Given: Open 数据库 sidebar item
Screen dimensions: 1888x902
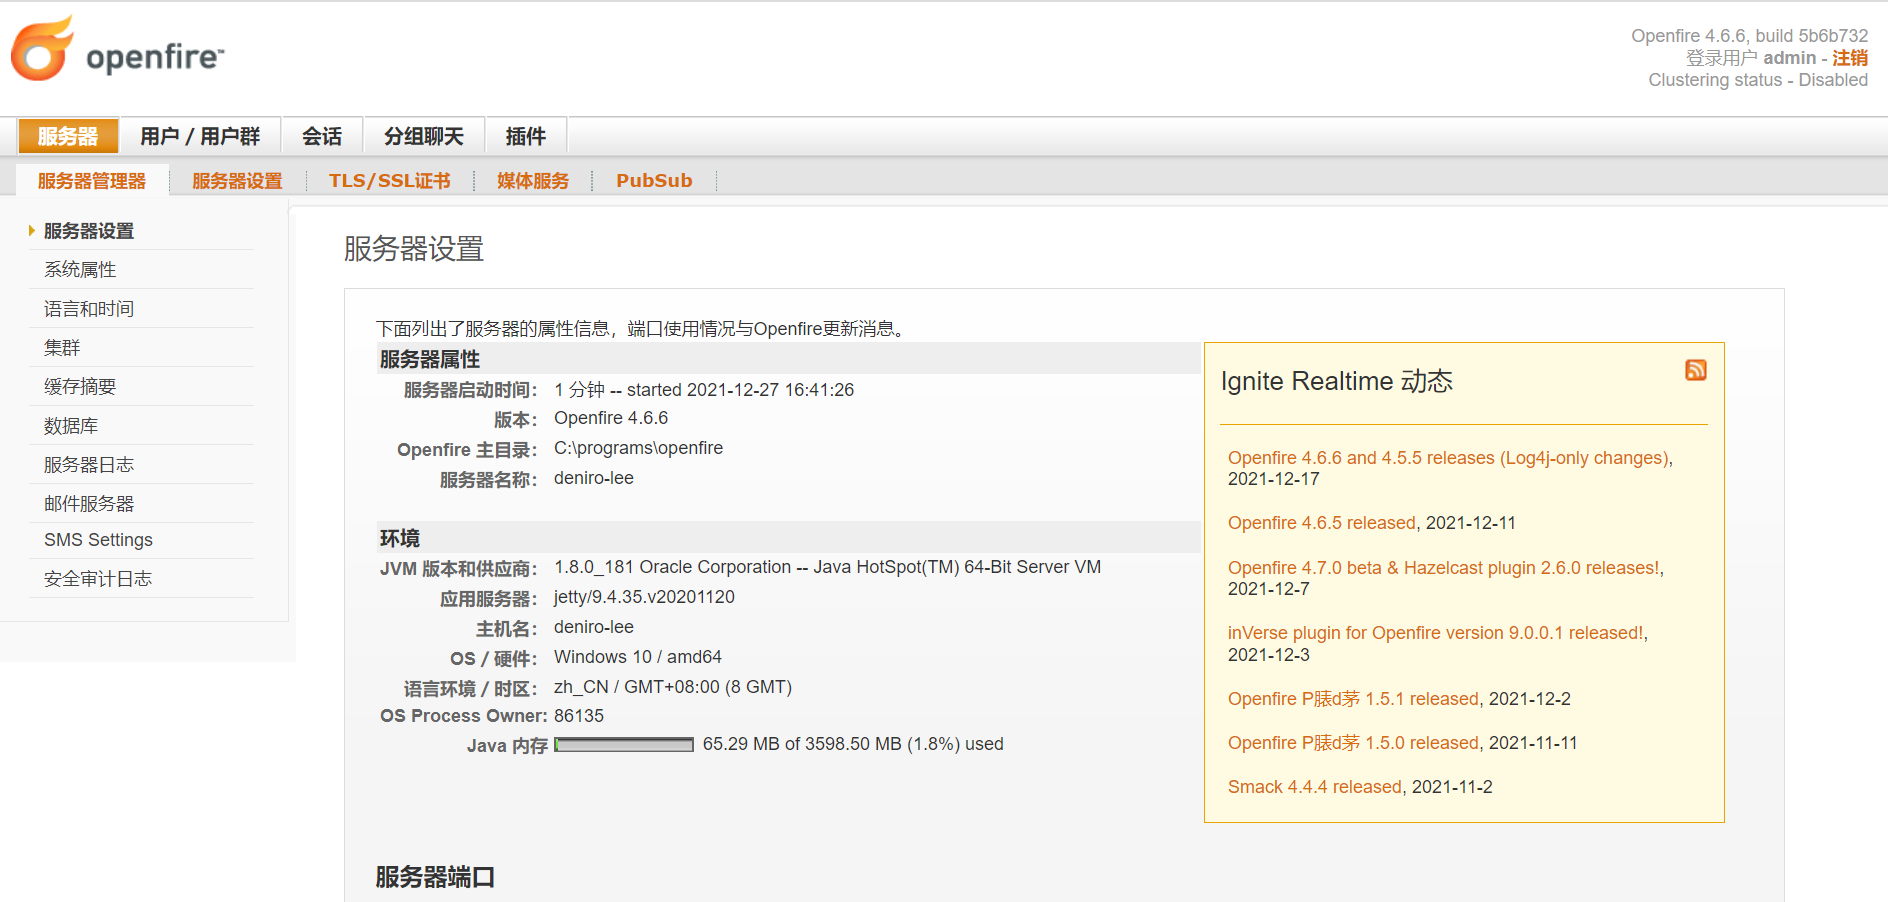Looking at the screenshot, I should click(x=71, y=426).
